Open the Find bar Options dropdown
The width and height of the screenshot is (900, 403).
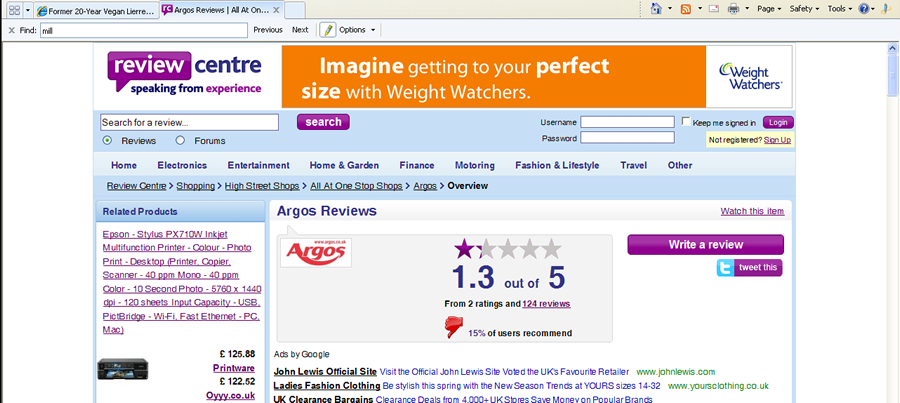coord(357,30)
